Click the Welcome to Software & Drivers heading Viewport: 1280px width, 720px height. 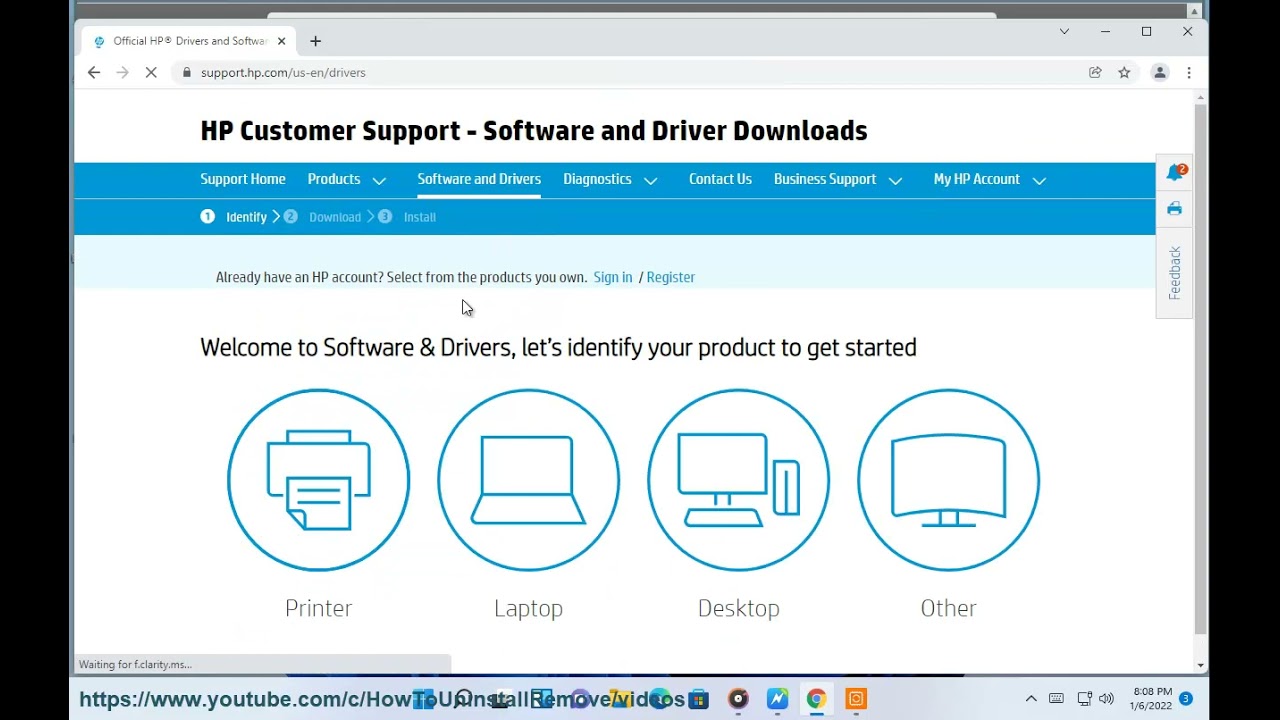558,347
